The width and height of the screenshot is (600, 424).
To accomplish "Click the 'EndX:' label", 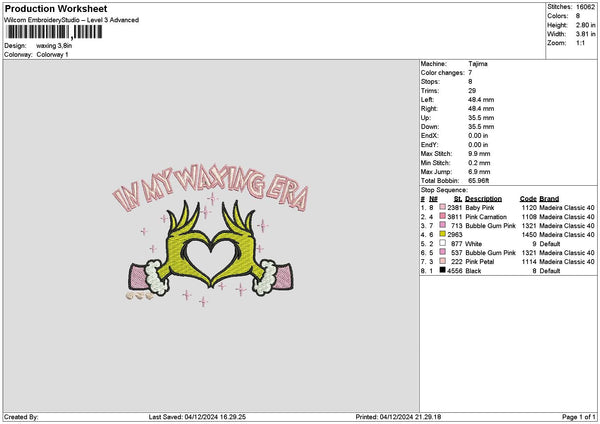I will (430, 135).
